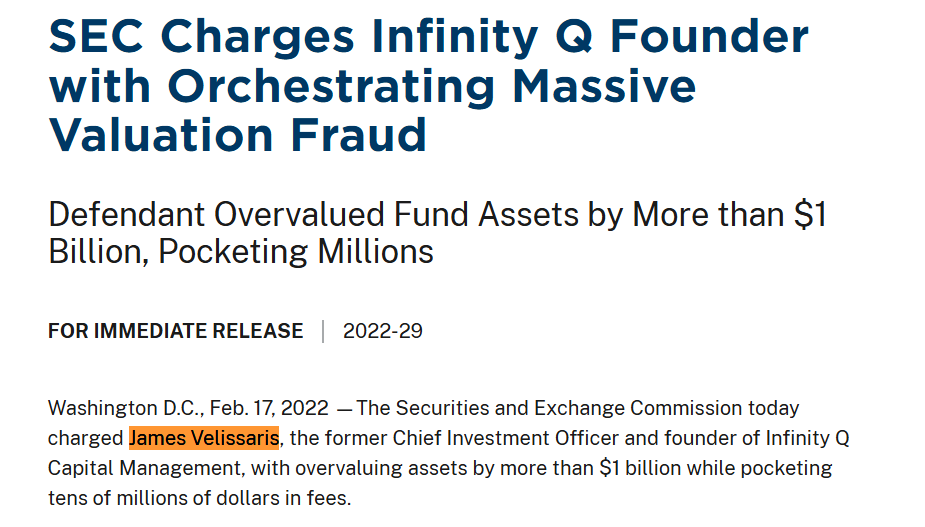Click 'Securities and Exchange Commission' in paragraph
925x527 pixels.
(569, 408)
